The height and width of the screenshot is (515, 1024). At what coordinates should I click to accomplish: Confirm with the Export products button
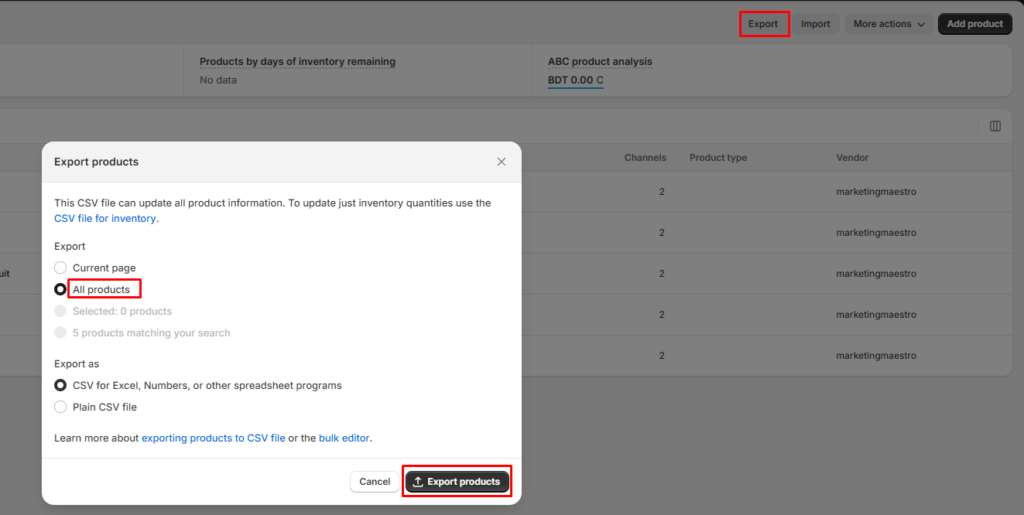coord(457,482)
